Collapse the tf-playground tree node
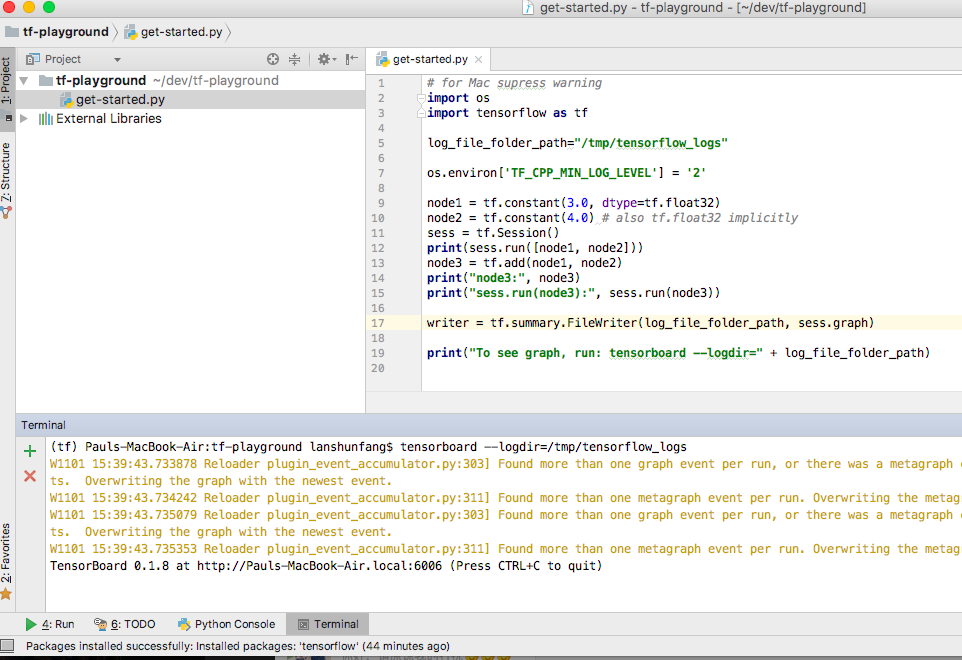 [x=24, y=80]
